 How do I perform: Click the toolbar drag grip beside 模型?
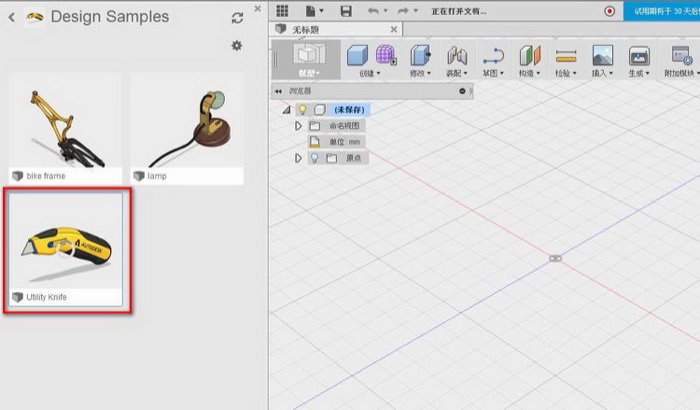click(x=275, y=59)
